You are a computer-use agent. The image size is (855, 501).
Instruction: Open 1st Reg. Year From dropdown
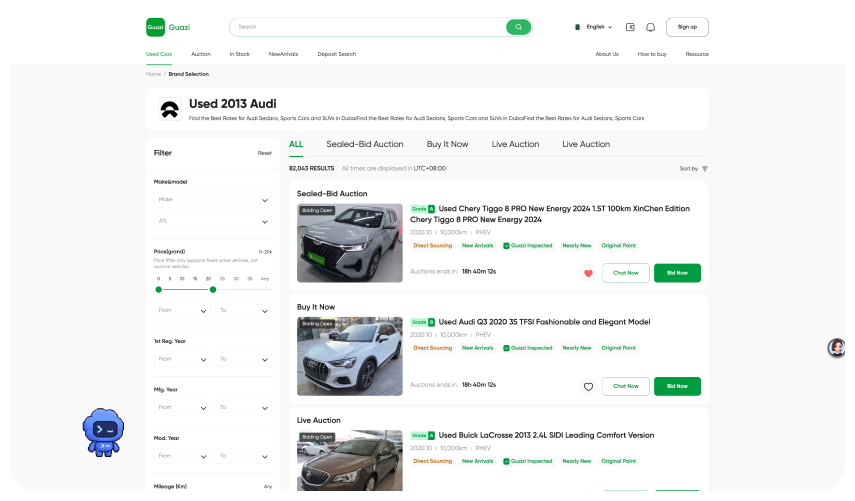[x=182, y=359]
